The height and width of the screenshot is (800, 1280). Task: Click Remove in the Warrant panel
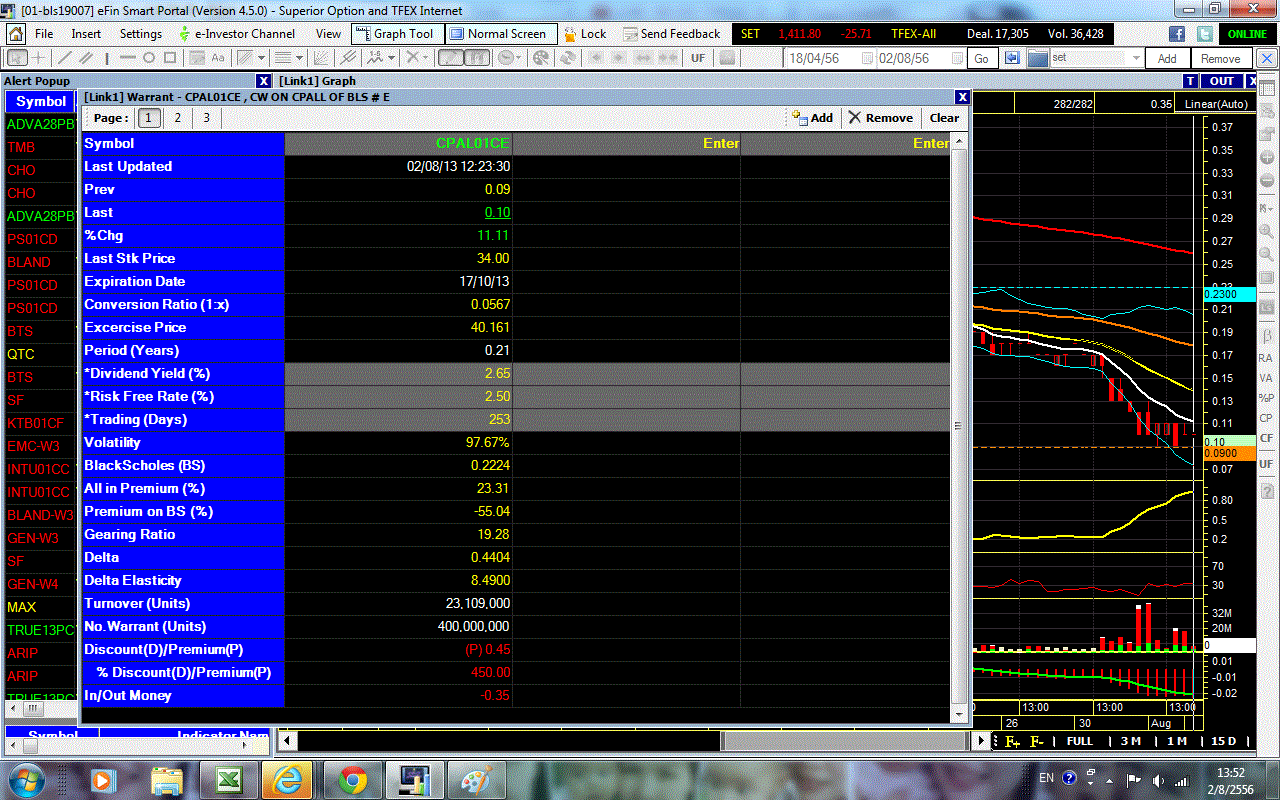point(881,118)
